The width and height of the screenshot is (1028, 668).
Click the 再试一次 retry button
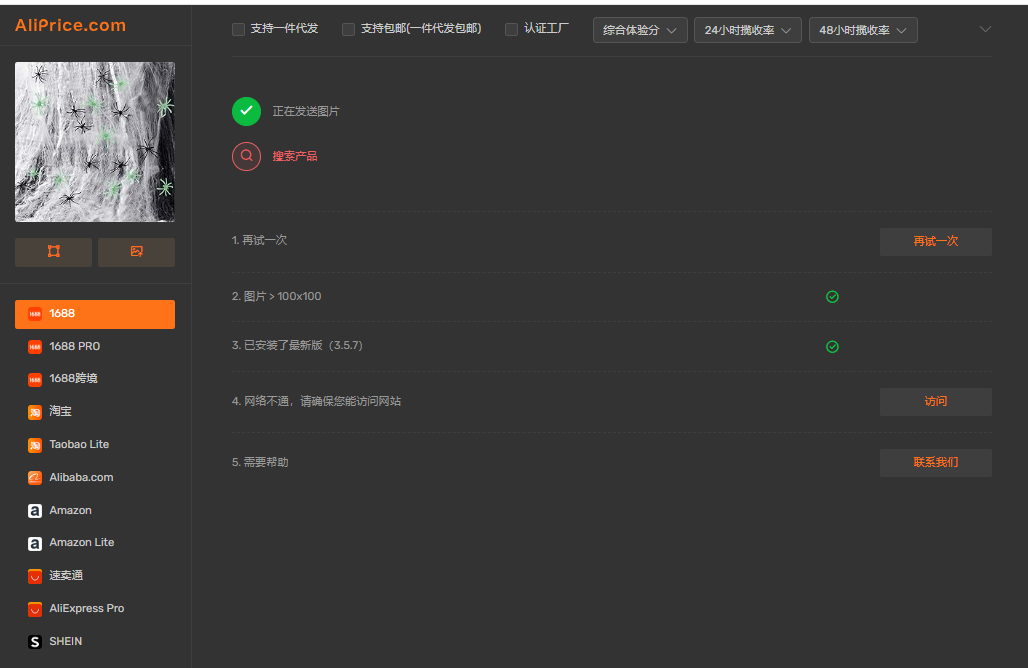tap(935, 241)
